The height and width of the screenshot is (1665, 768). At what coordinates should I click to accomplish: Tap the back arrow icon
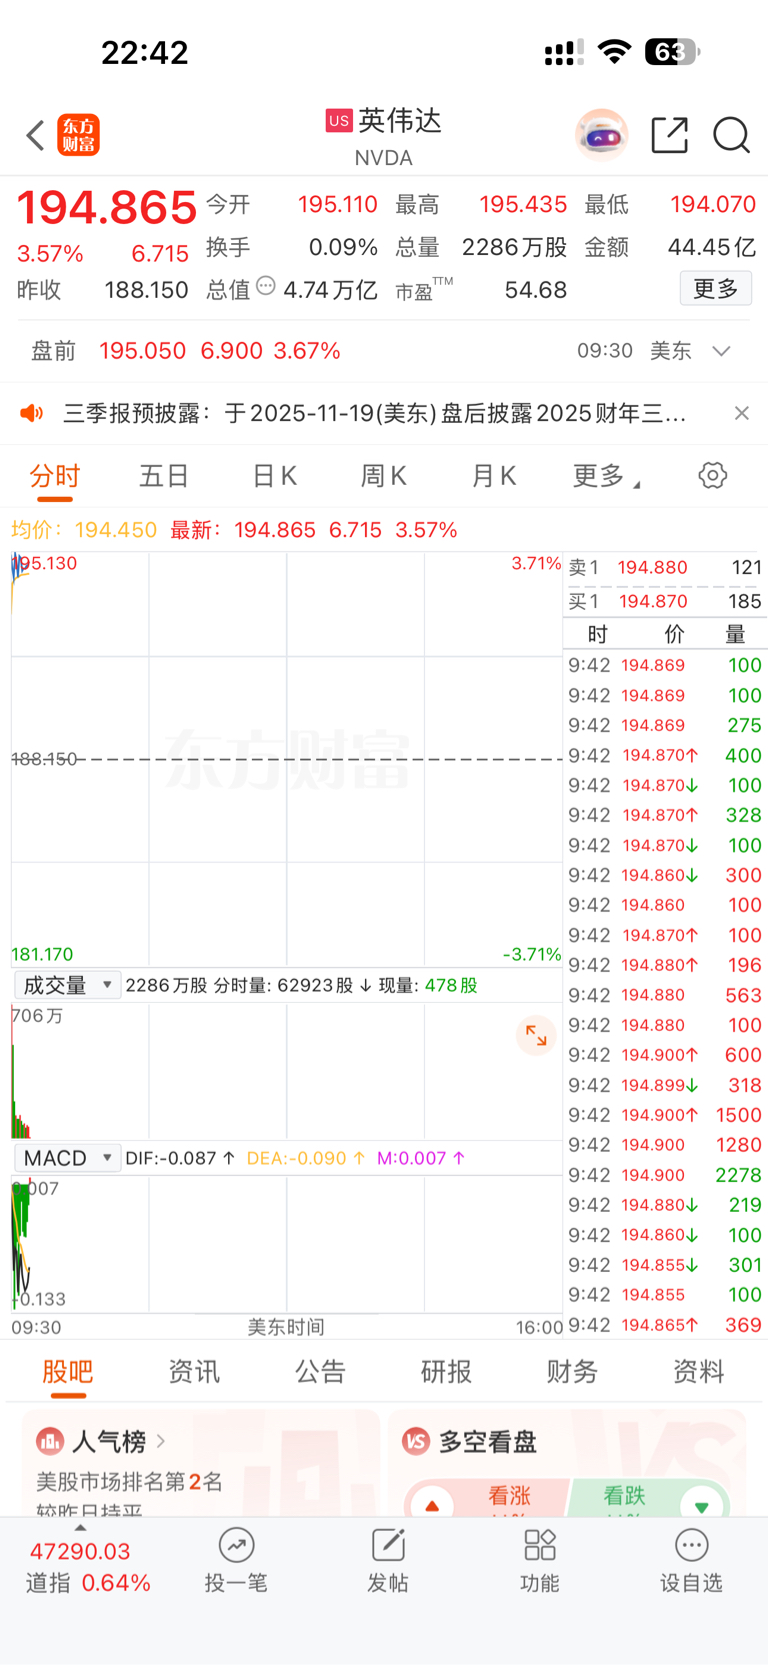coord(36,135)
